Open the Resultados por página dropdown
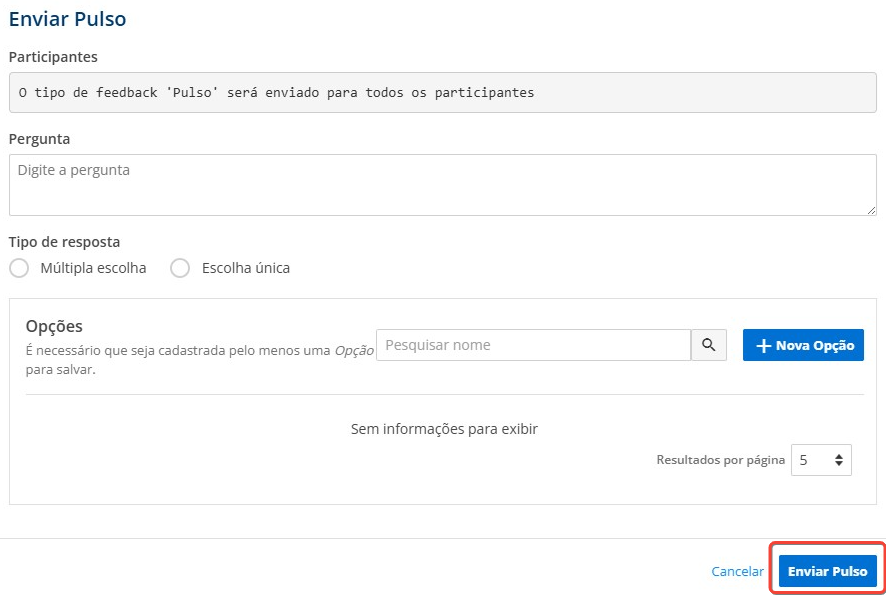The width and height of the screenshot is (886, 595). tap(821, 460)
